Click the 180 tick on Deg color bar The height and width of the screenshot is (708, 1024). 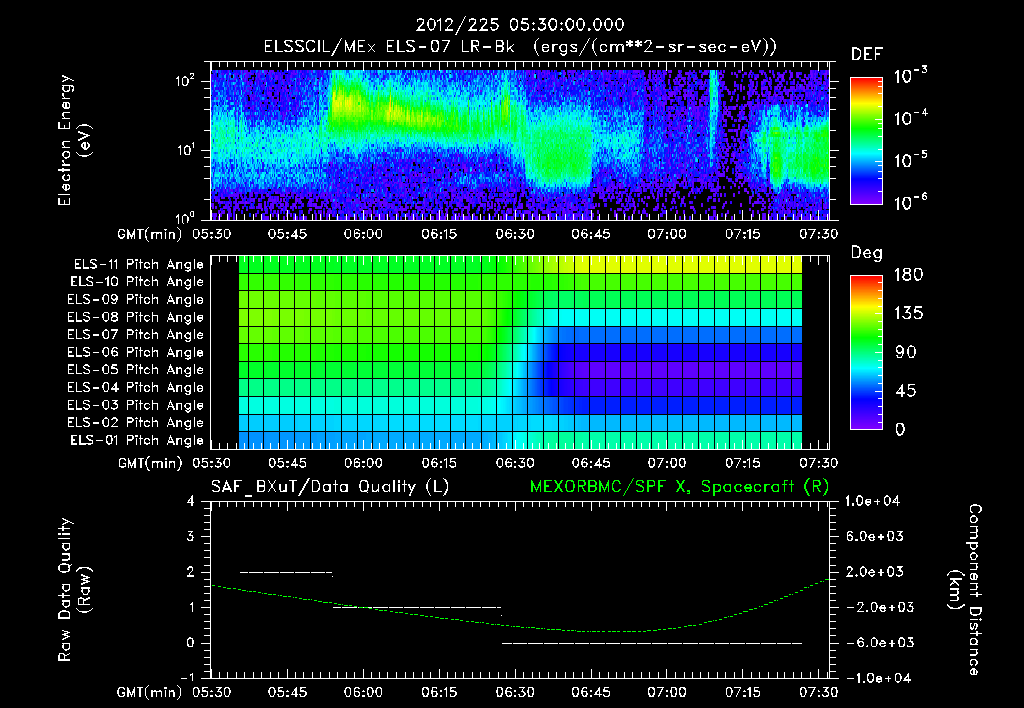click(908, 275)
